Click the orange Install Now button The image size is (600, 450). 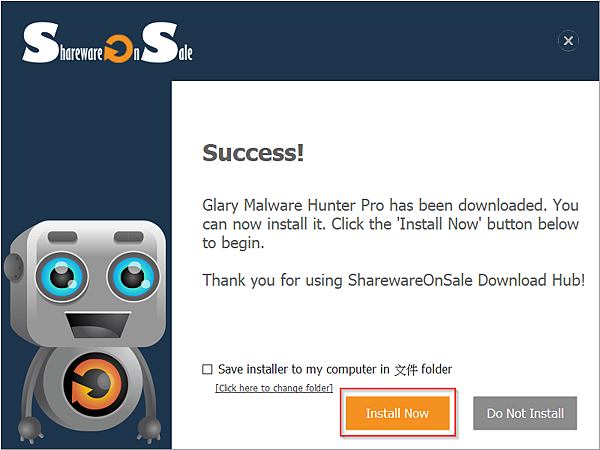point(398,413)
